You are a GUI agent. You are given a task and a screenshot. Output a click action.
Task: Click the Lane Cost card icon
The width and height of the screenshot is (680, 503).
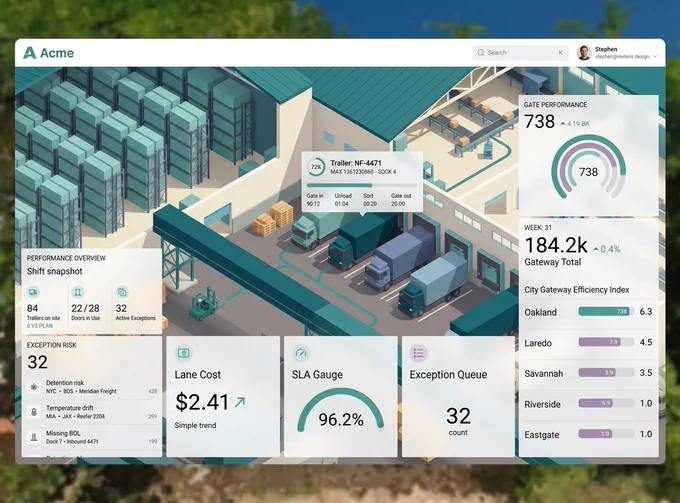[184, 353]
